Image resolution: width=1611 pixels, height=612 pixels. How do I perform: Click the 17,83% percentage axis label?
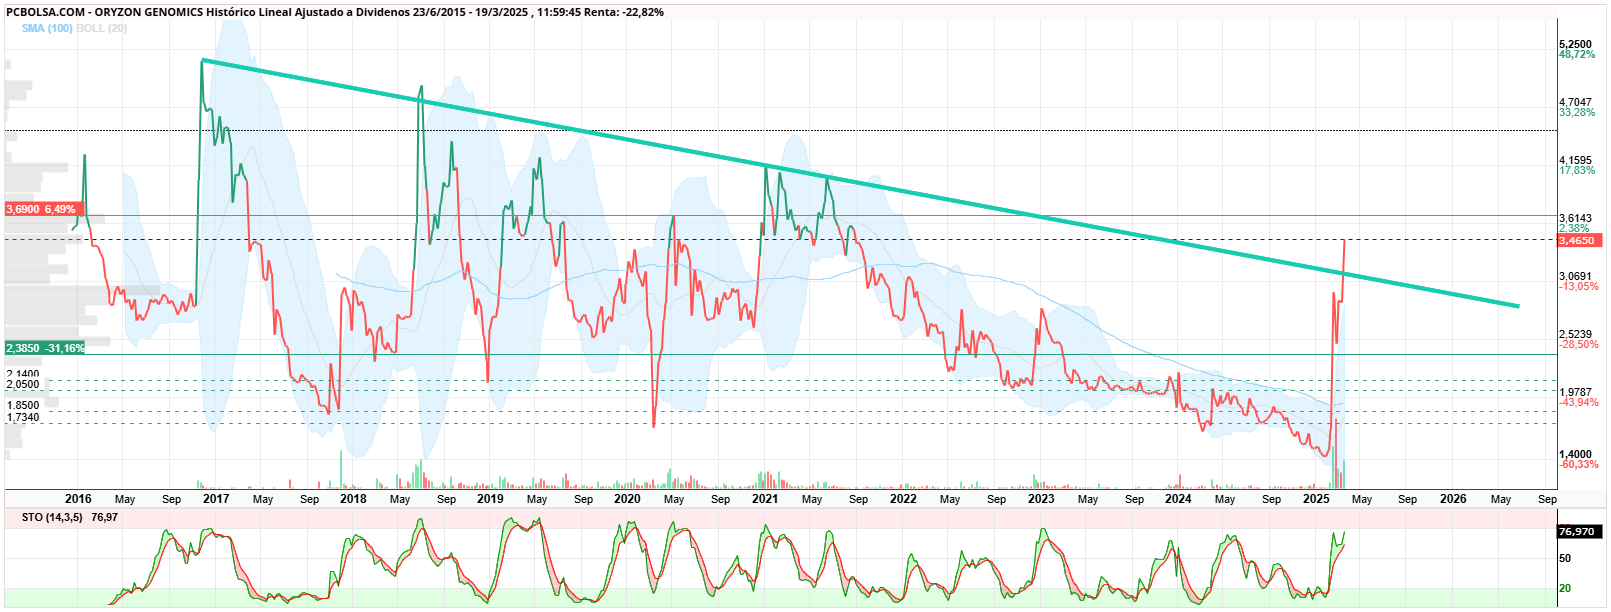pyautogui.click(x=1577, y=171)
